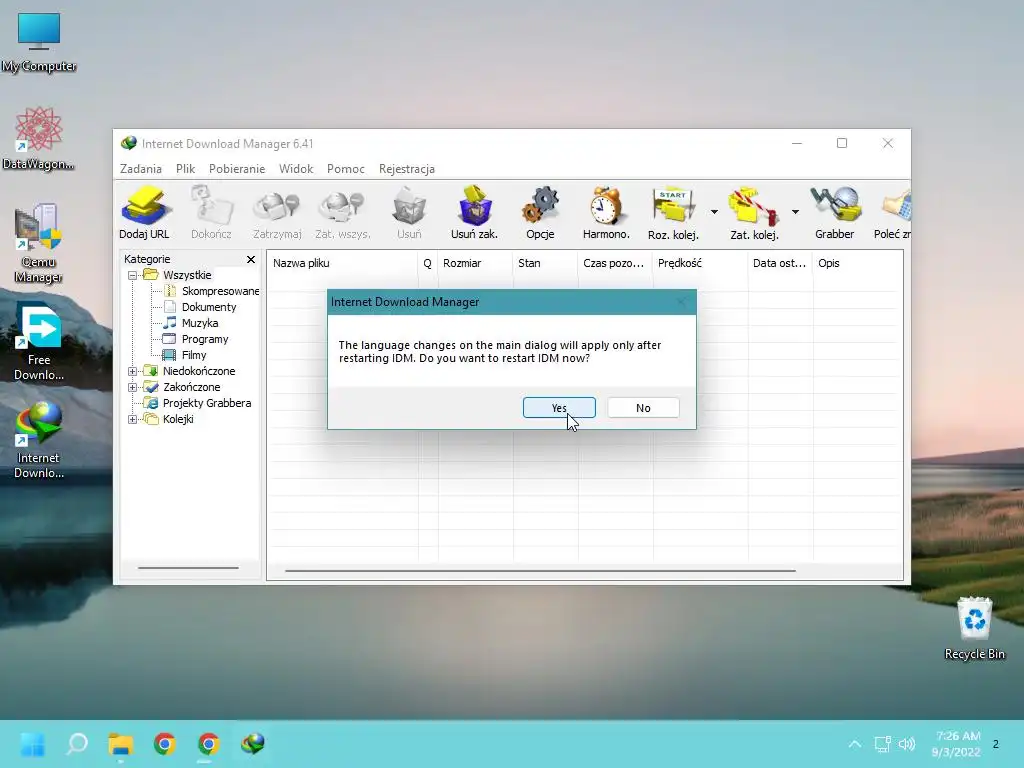1024x768 pixels.
Task: Click the Zatrzymaj toolbar icon
Action: 277,212
